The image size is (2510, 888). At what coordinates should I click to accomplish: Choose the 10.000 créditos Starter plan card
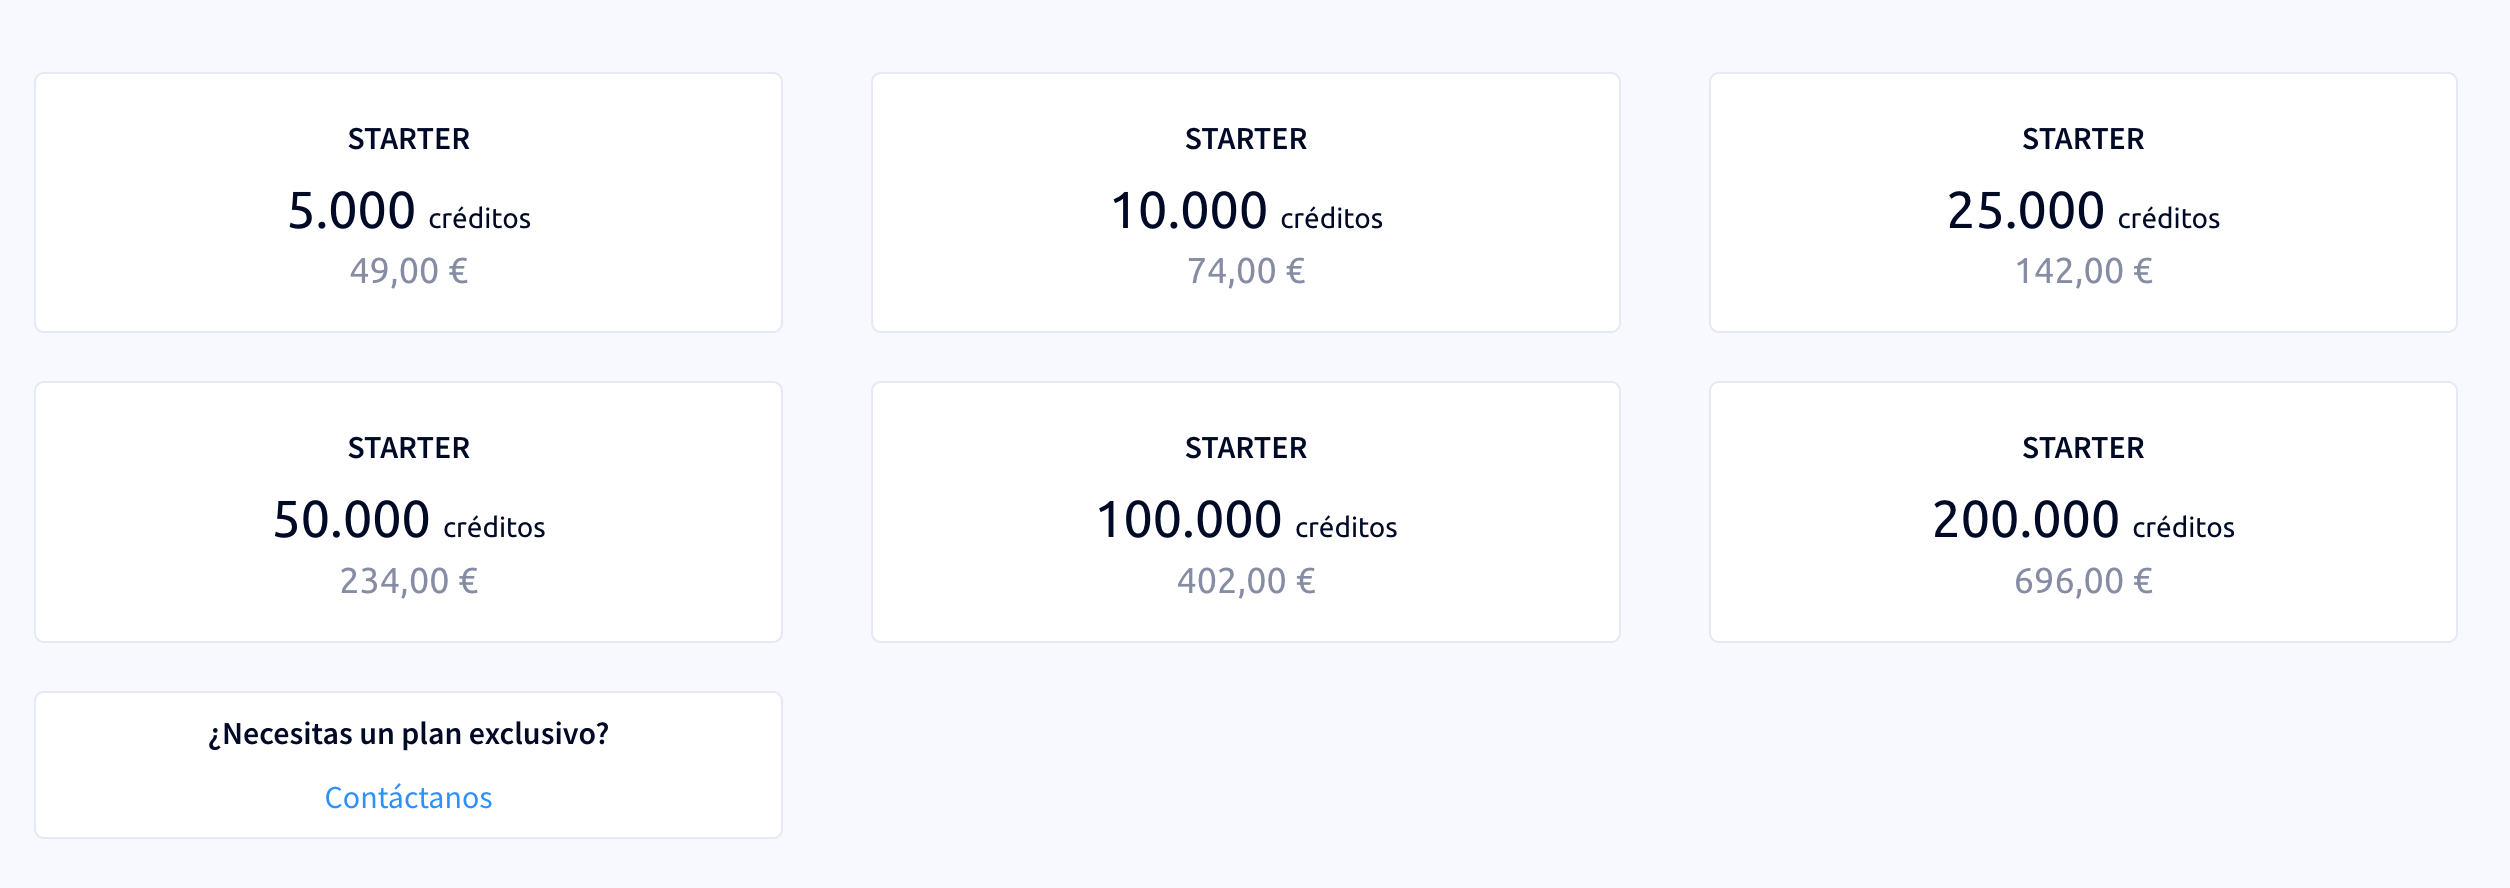tap(1245, 202)
